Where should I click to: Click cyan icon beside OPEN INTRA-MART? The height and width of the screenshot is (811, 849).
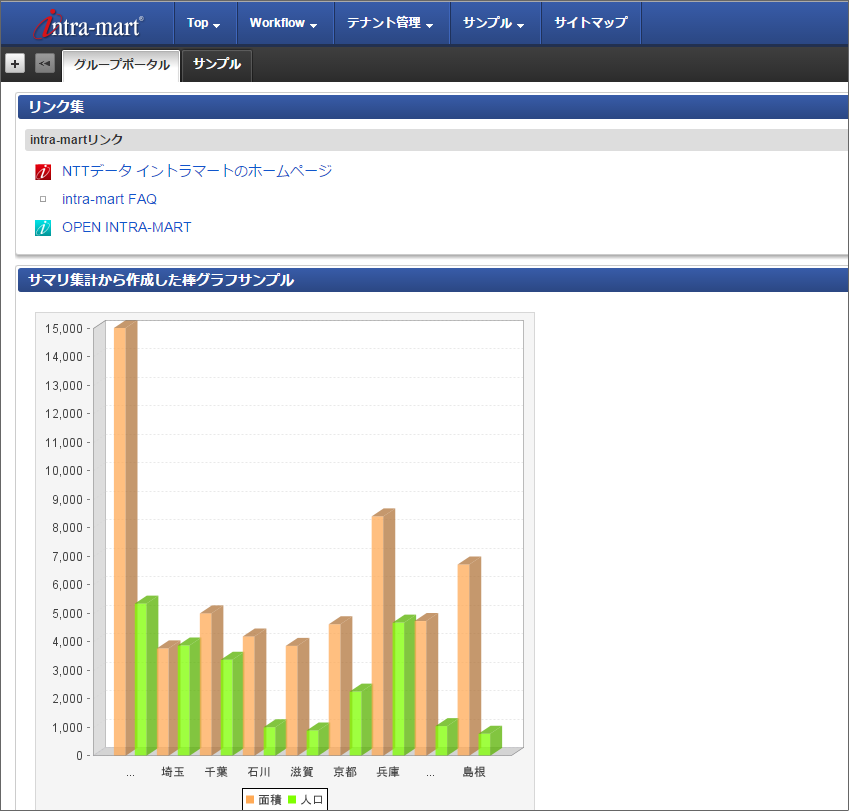tap(43, 228)
